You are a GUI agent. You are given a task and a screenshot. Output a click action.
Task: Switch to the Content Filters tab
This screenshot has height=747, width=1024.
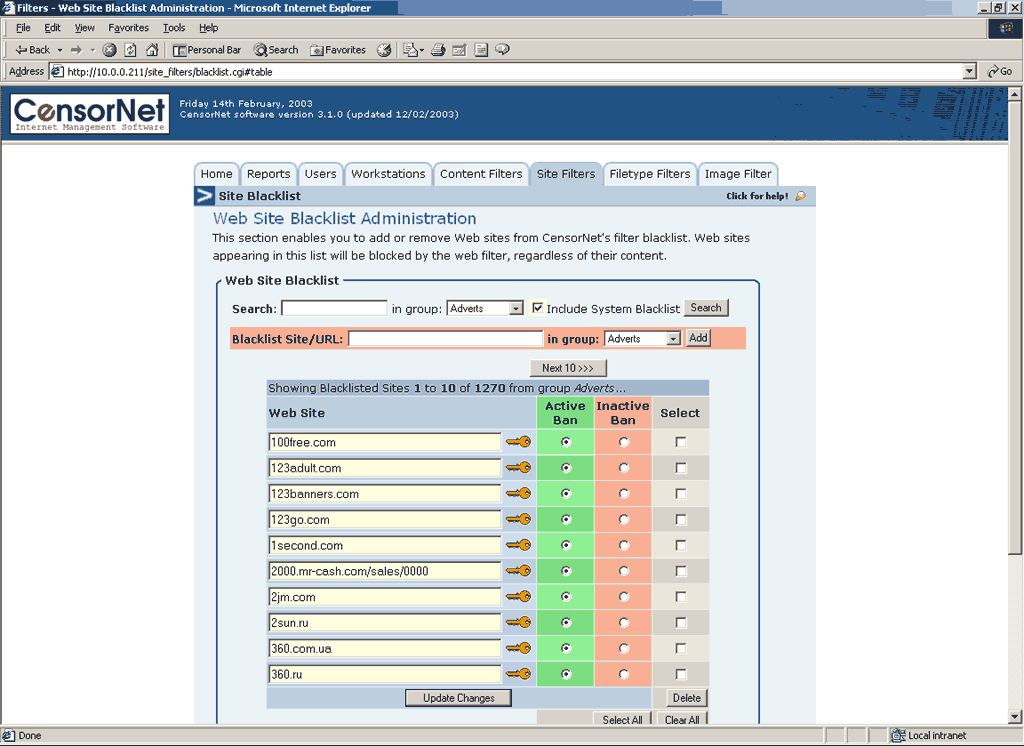[x=481, y=174]
